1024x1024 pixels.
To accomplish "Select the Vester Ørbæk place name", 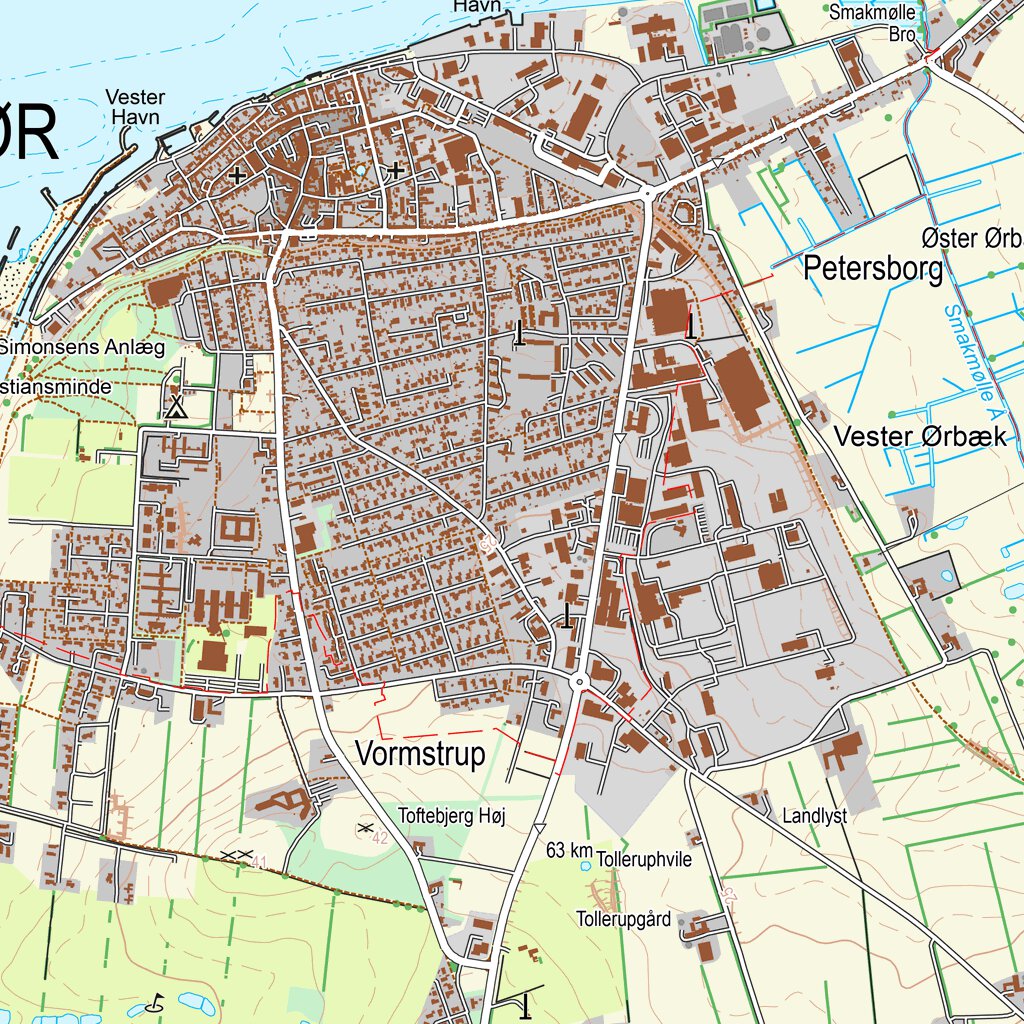I will 920,437.
